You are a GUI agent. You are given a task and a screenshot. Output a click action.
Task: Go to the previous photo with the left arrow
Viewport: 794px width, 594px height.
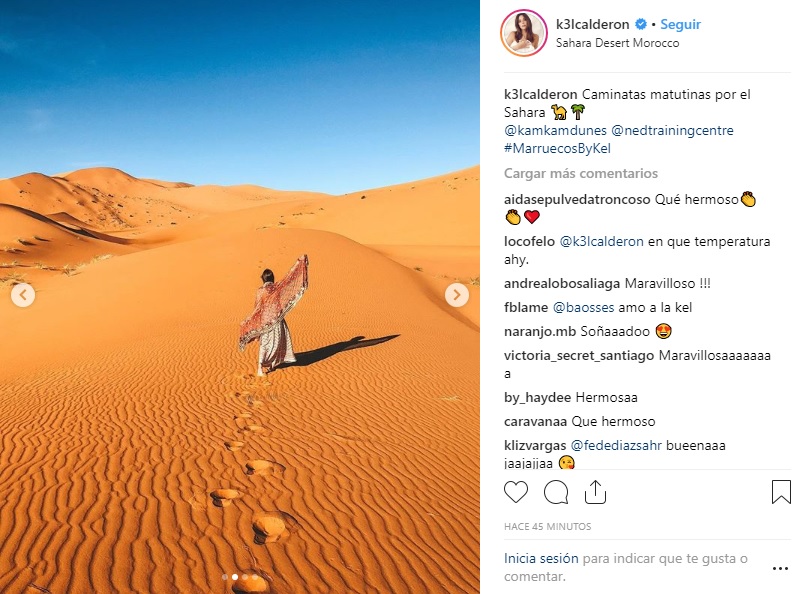coord(23,295)
